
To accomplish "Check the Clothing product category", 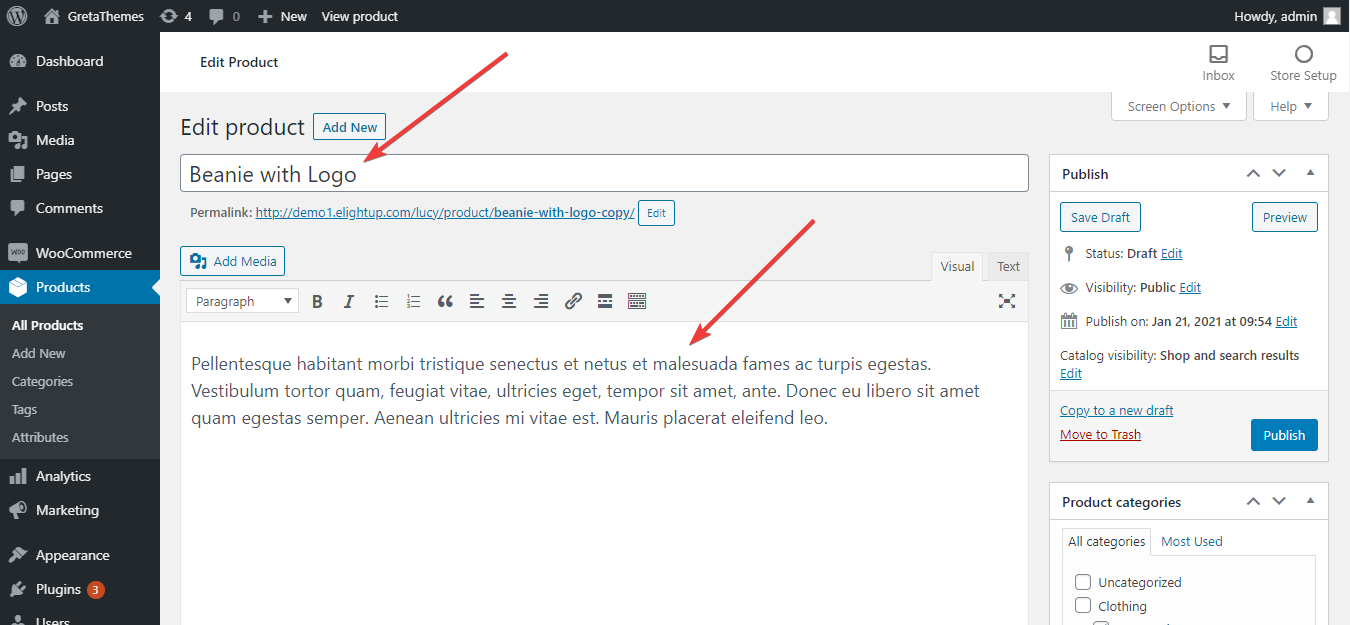I will (x=1083, y=605).
